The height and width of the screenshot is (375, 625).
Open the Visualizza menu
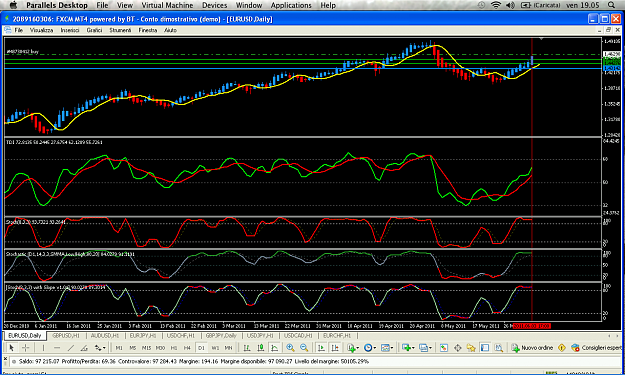coord(41,30)
